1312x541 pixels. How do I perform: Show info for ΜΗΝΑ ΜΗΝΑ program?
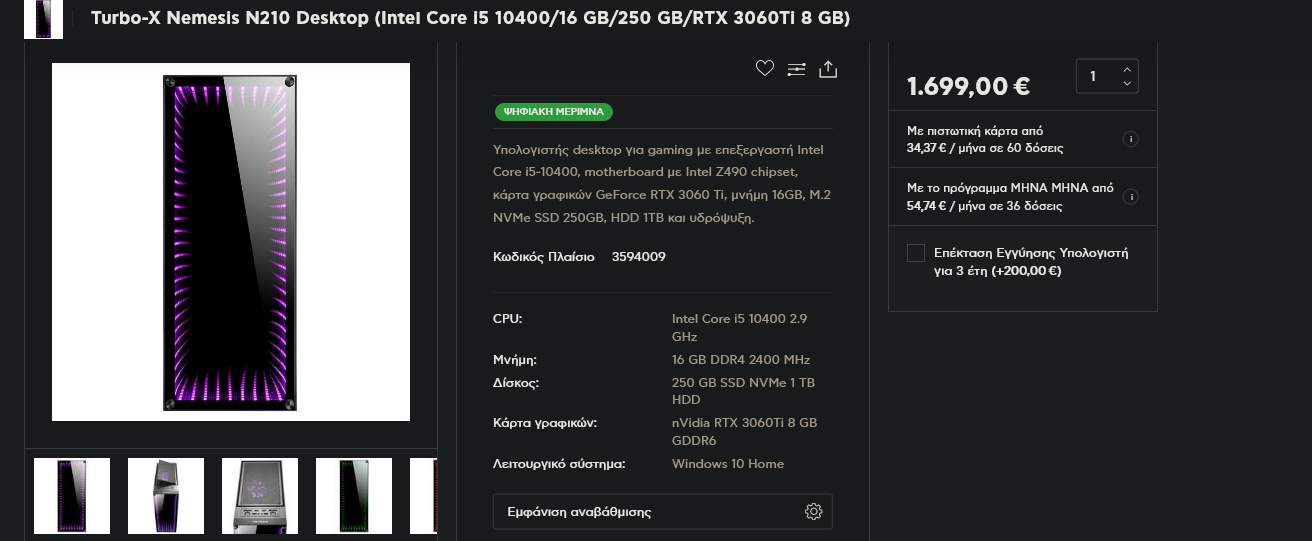coord(1131,197)
